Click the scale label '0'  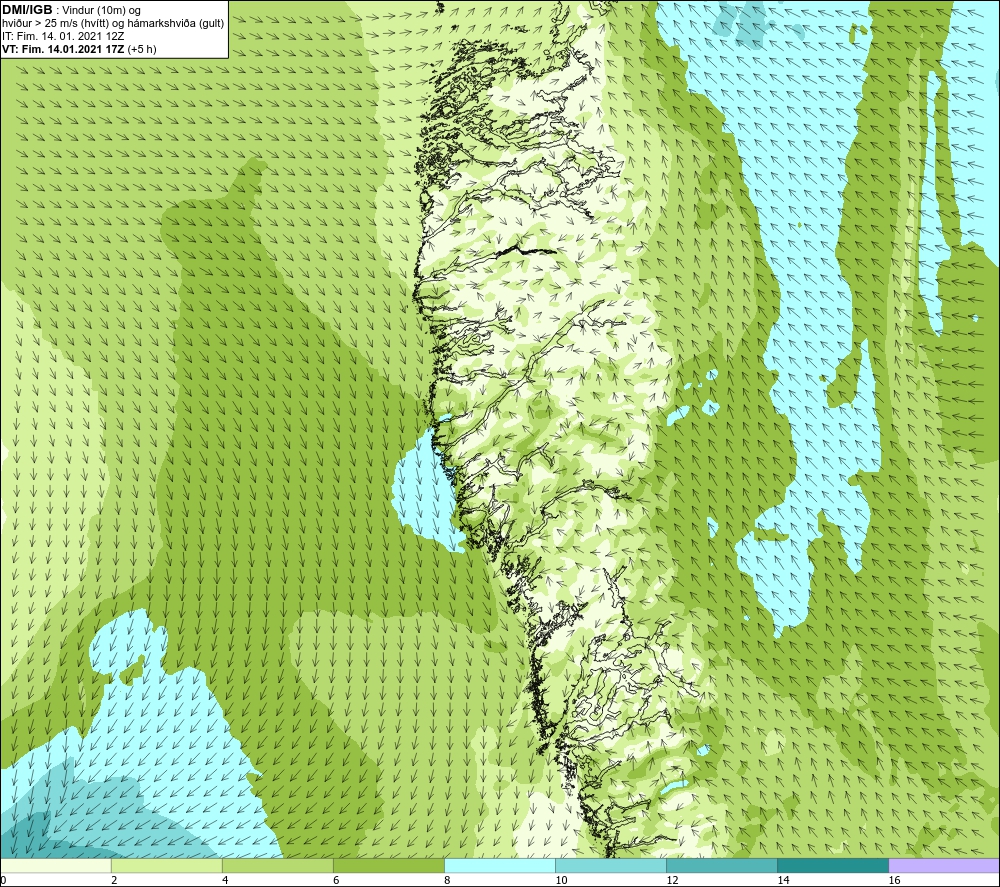4,880
